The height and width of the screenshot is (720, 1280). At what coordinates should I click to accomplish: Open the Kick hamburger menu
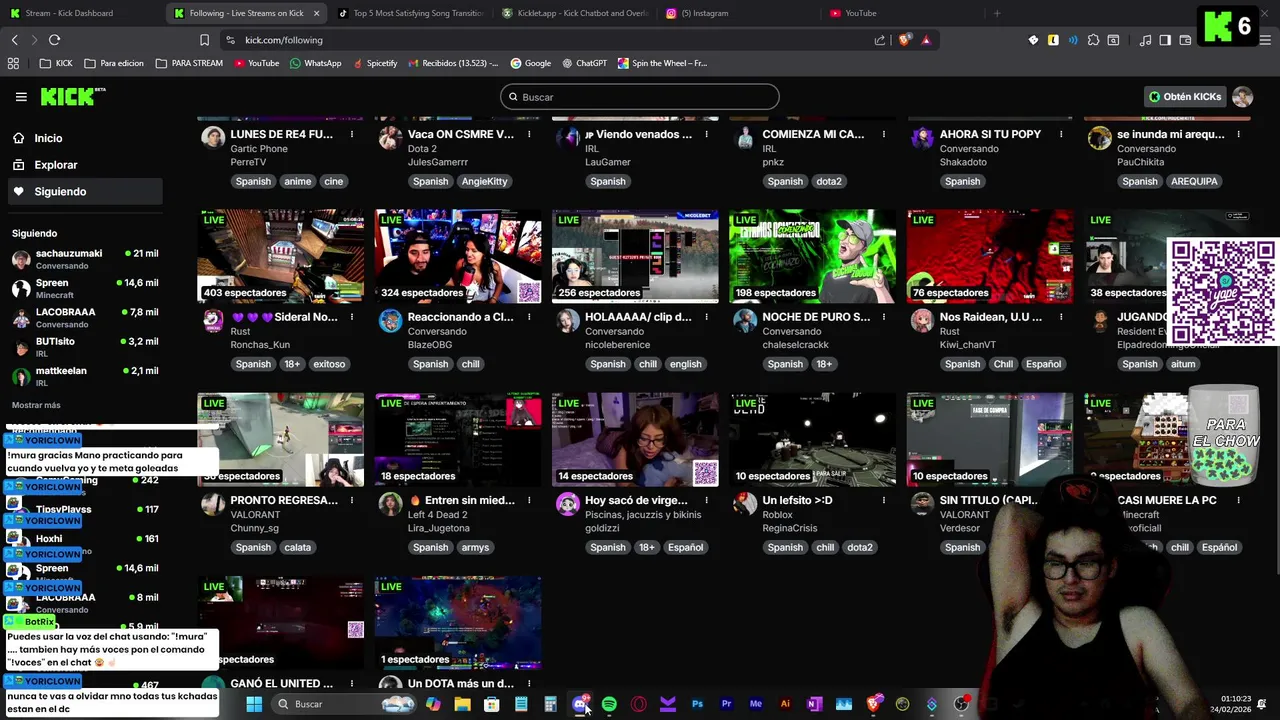click(x=21, y=97)
